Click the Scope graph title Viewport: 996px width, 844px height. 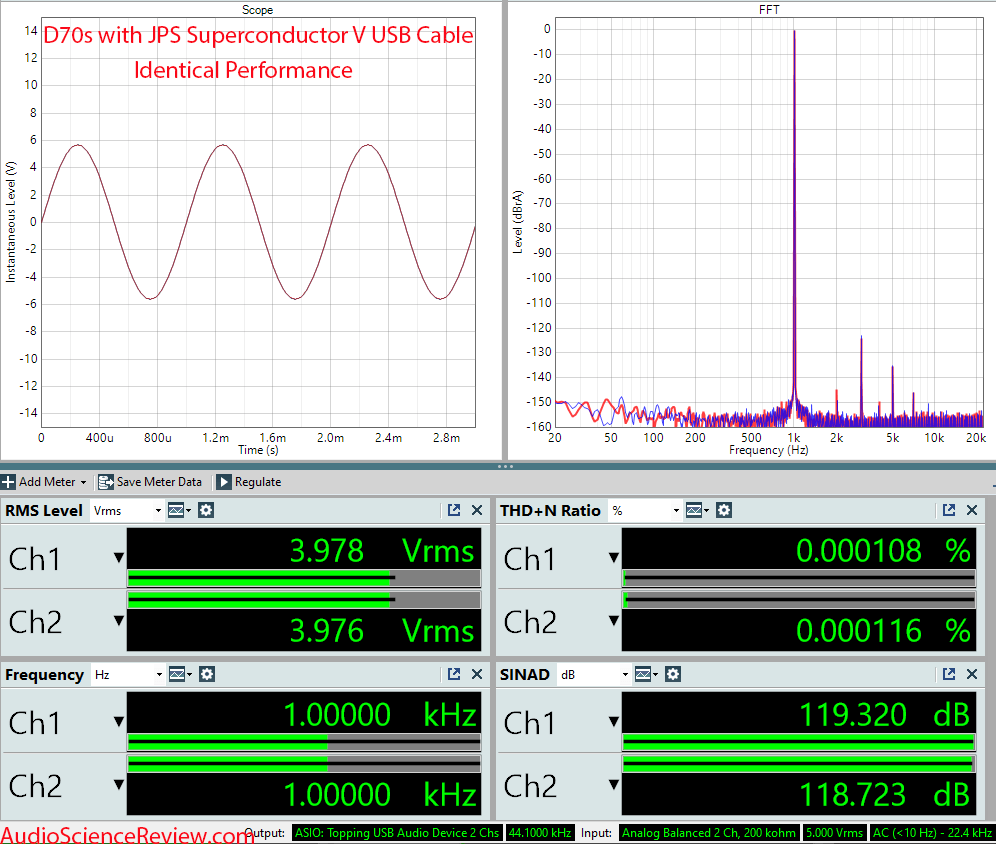click(x=257, y=10)
